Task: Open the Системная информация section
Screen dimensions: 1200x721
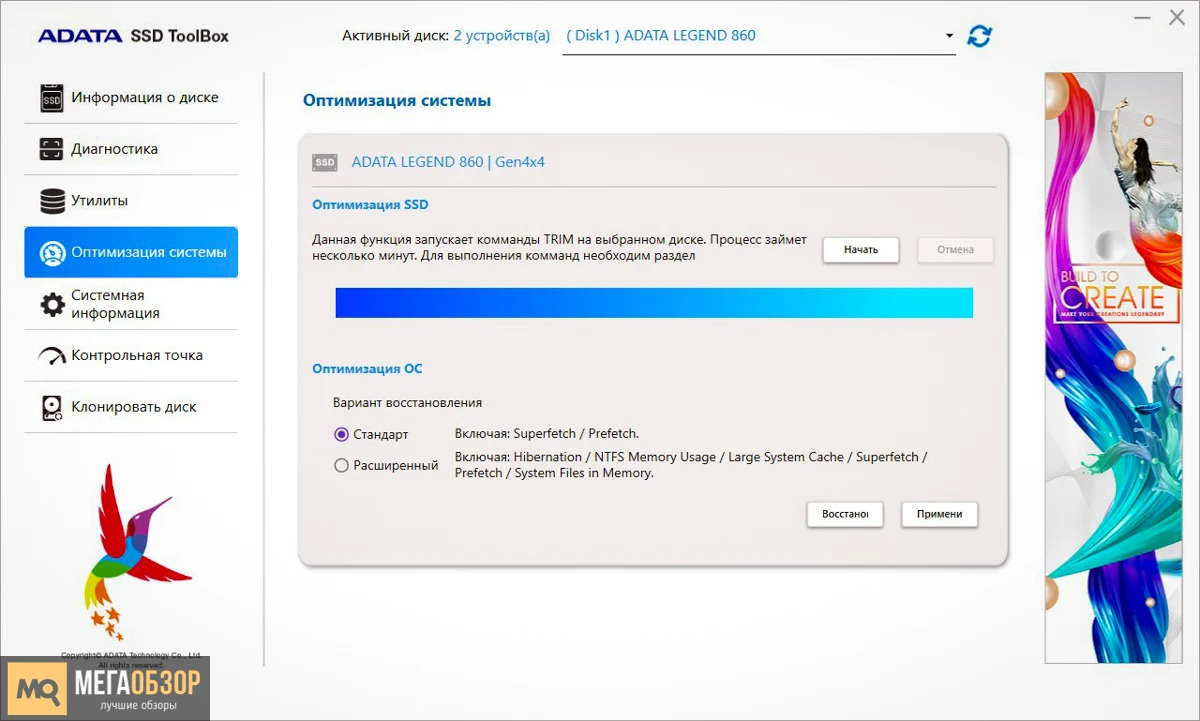Action: click(131, 304)
